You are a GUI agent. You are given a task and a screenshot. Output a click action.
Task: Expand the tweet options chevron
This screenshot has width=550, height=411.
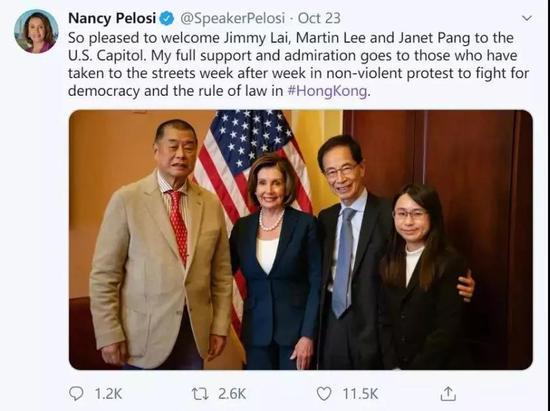(527, 18)
